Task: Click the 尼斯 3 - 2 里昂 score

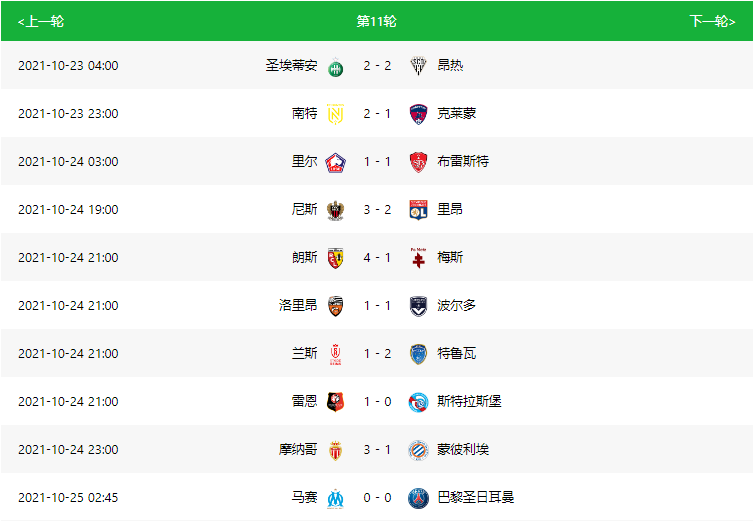Action: click(x=377, y=210)
